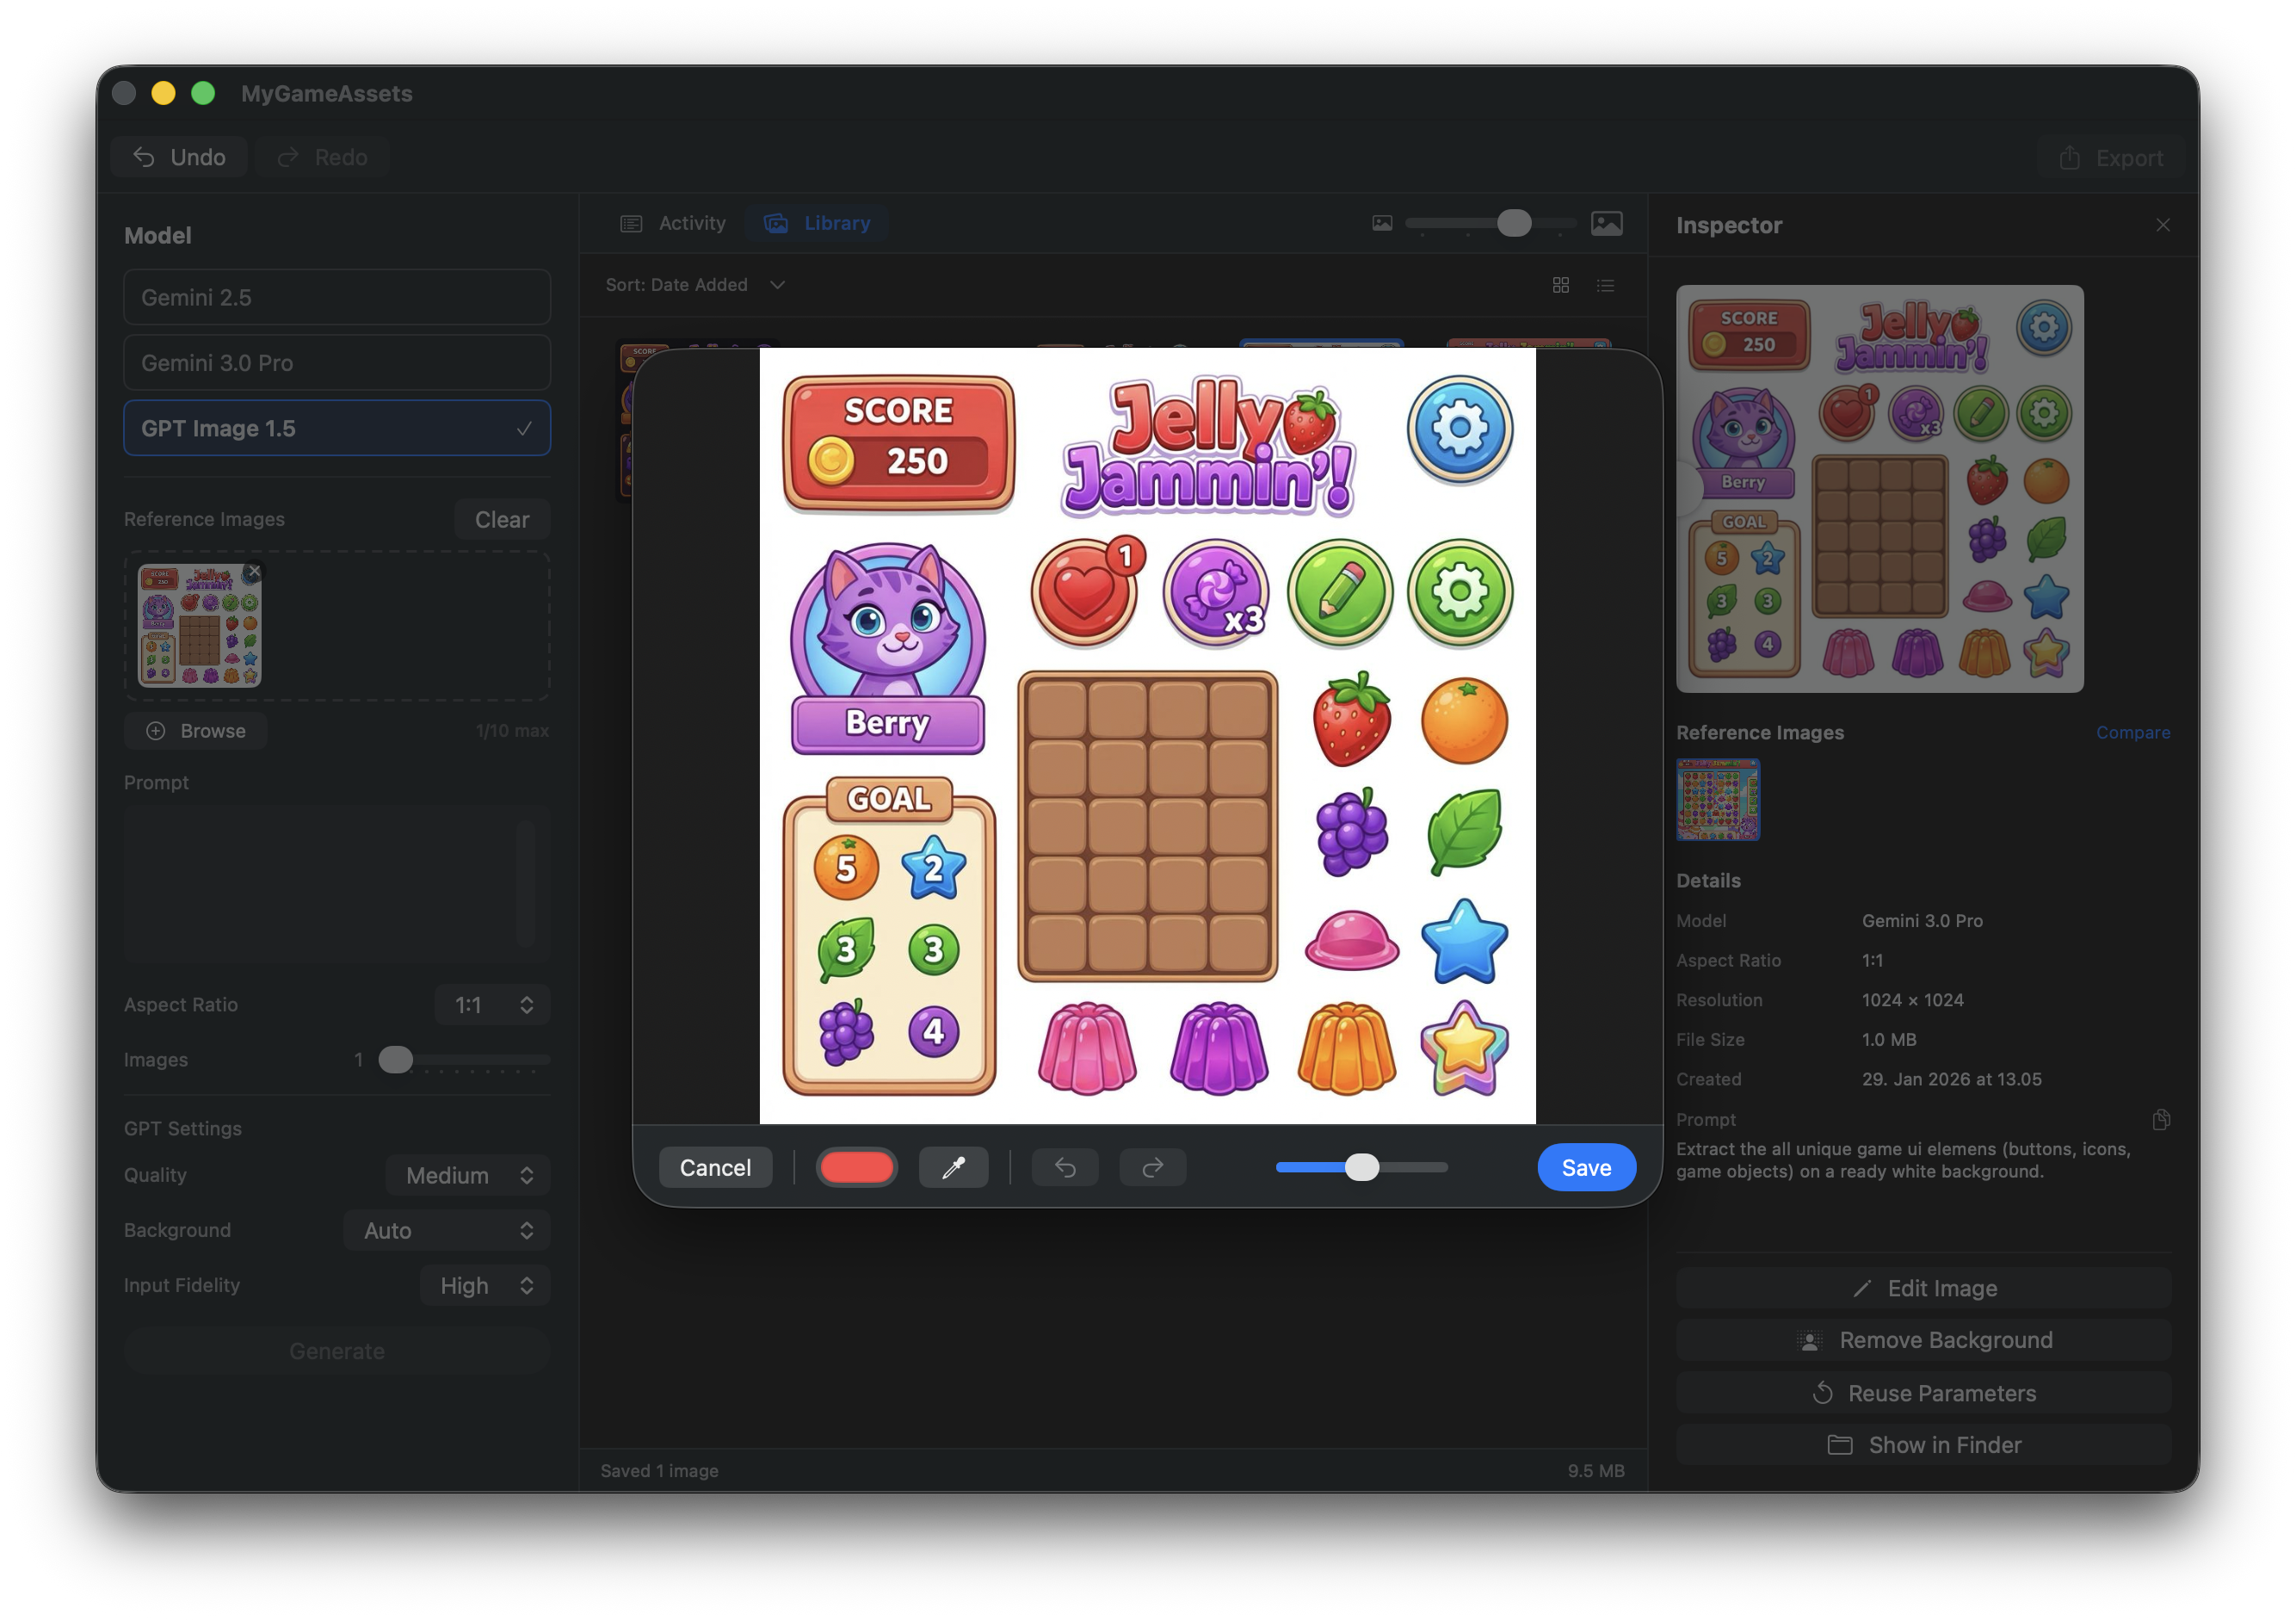2296x1620 pixels.
Task: Click the large thumbnail size icon
Action: tap(1606, 223)
